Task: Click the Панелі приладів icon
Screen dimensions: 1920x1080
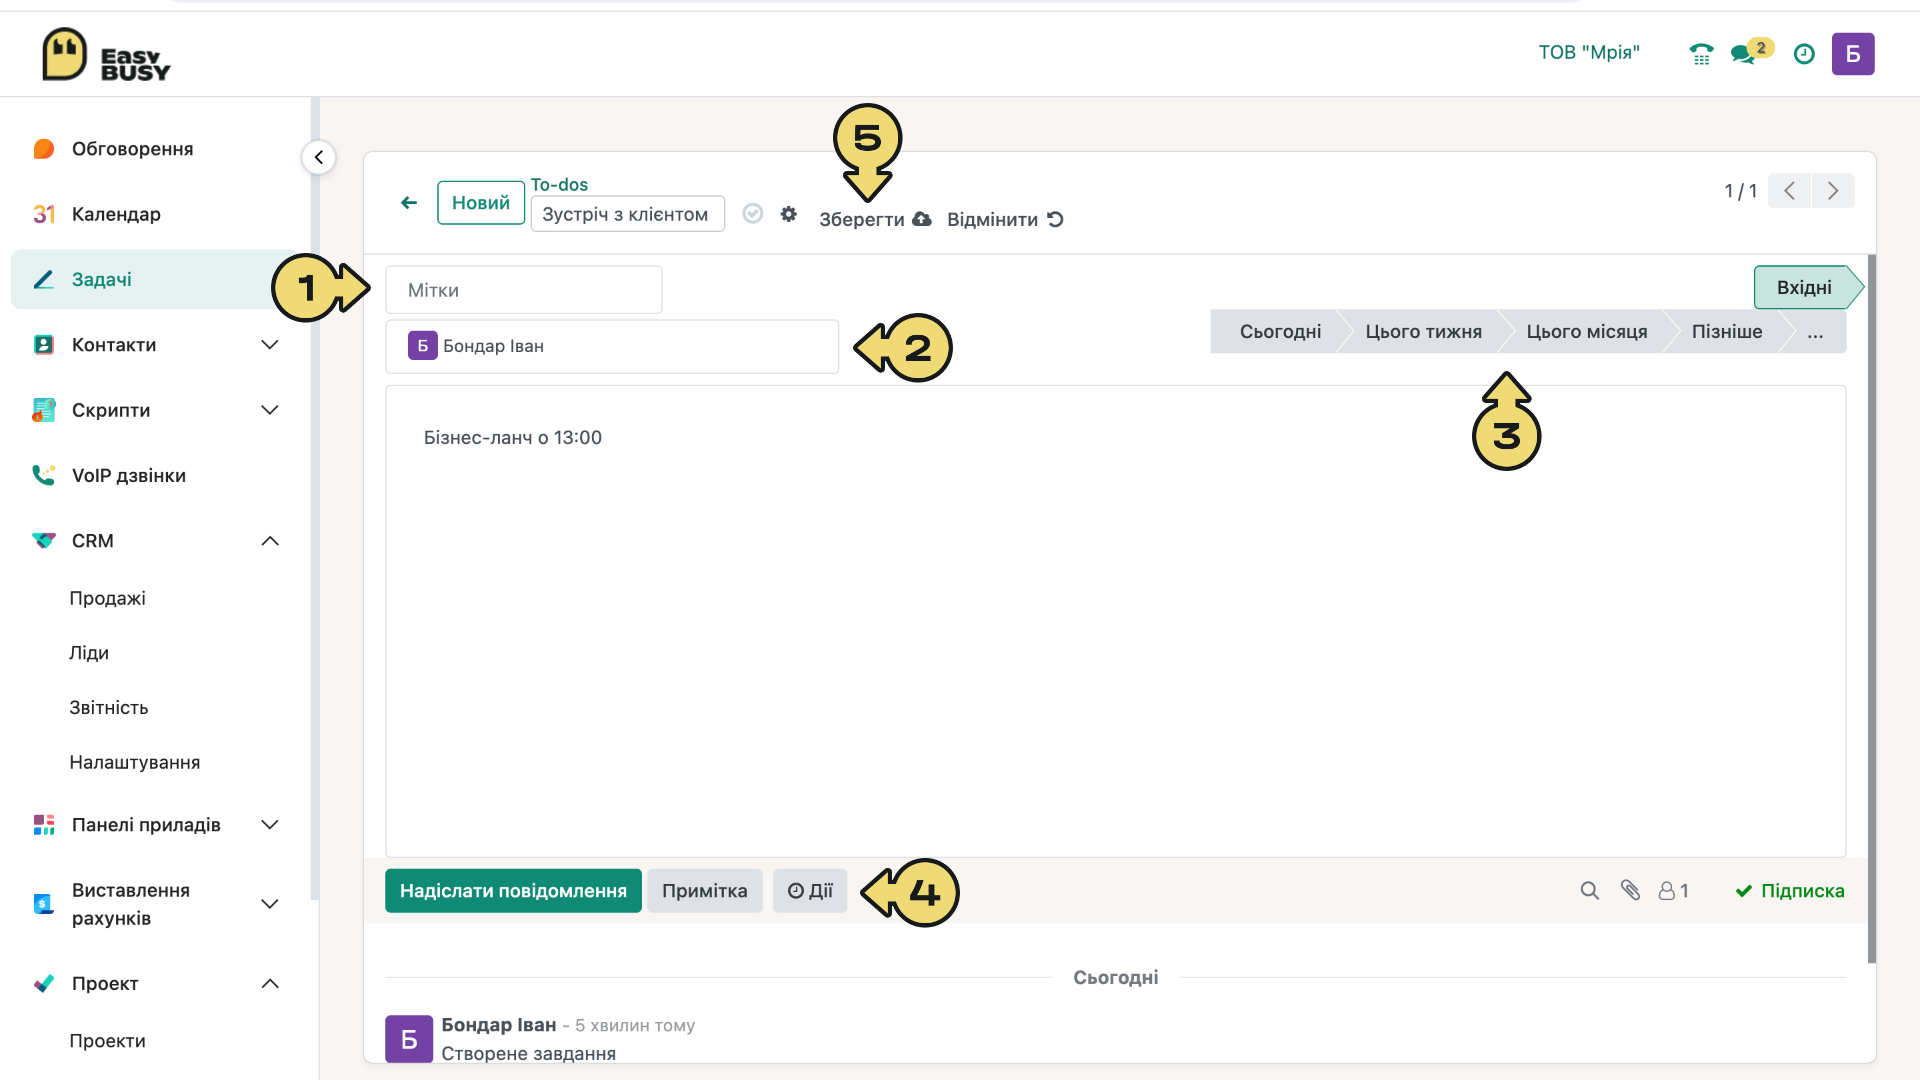Action: (x=43, y=825)
